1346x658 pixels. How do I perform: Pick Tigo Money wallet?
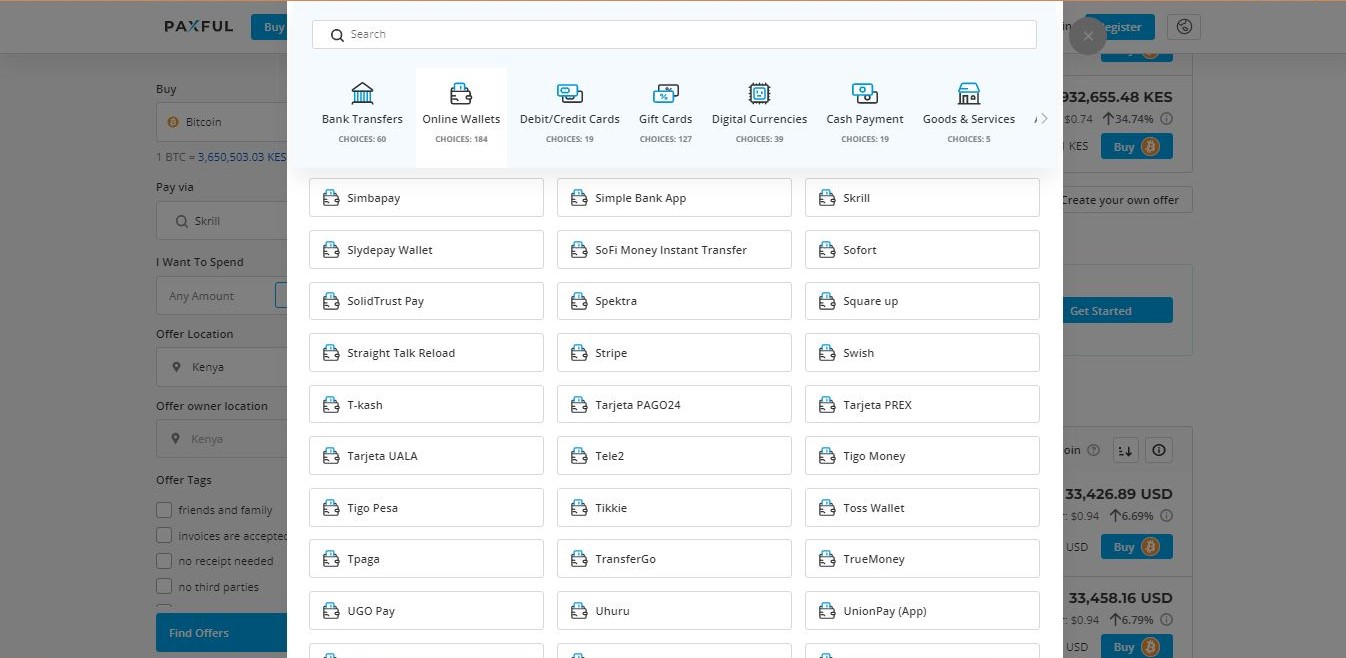point(922,456)
